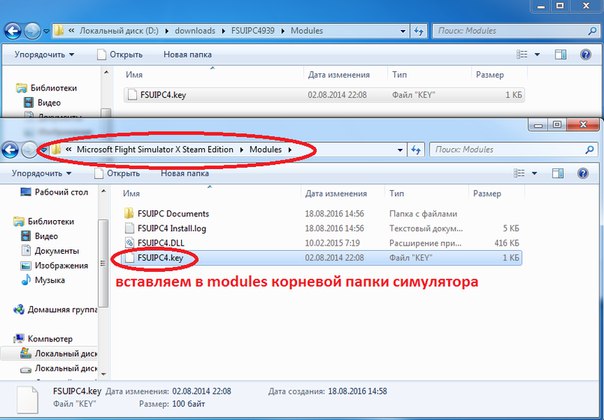Open recent pages dropdown in the rear window

pyautogui.click(x=46, y=31)
